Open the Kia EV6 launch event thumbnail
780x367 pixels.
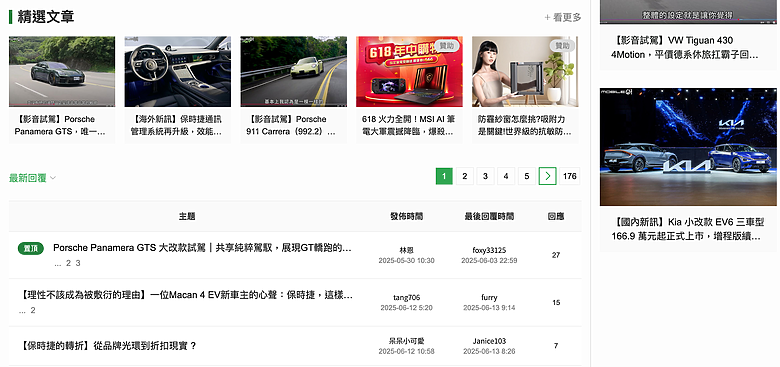click(688, 147)
